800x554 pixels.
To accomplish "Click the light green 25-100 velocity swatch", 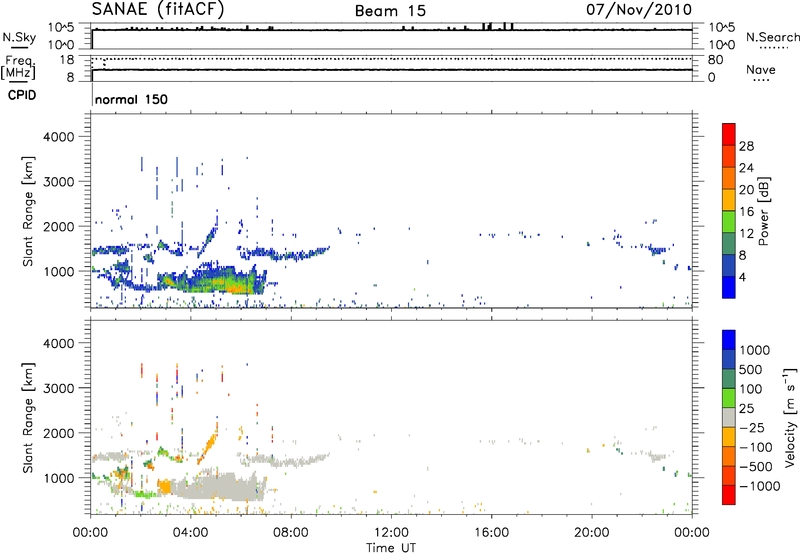I will [729, 398].
